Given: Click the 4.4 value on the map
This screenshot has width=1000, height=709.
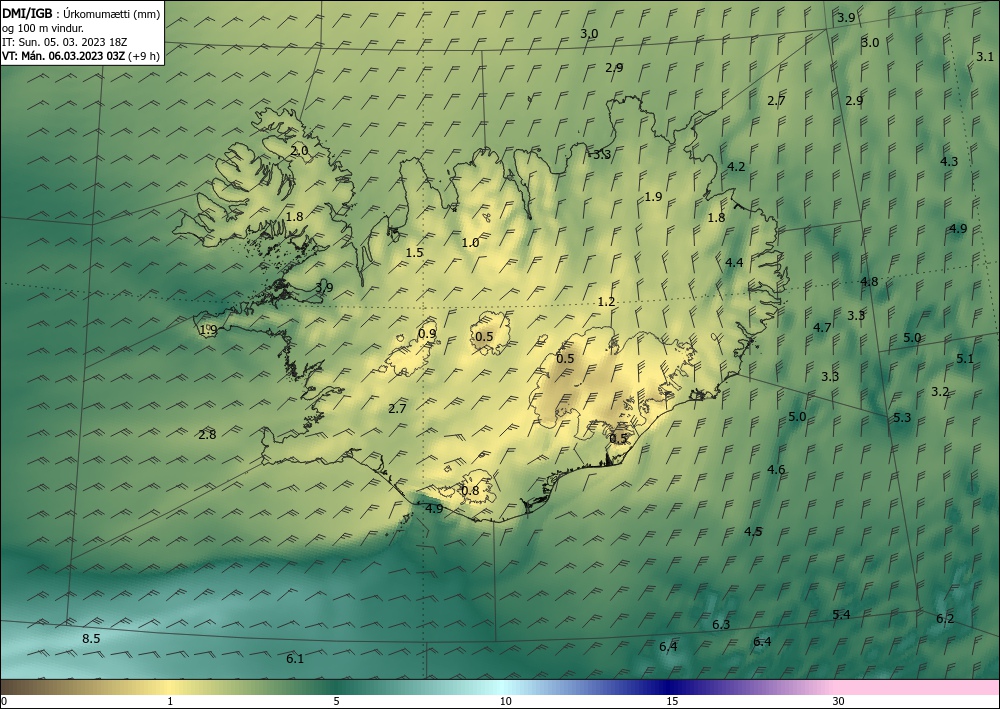Looking at the screenshot, I should tap(734, 262).
